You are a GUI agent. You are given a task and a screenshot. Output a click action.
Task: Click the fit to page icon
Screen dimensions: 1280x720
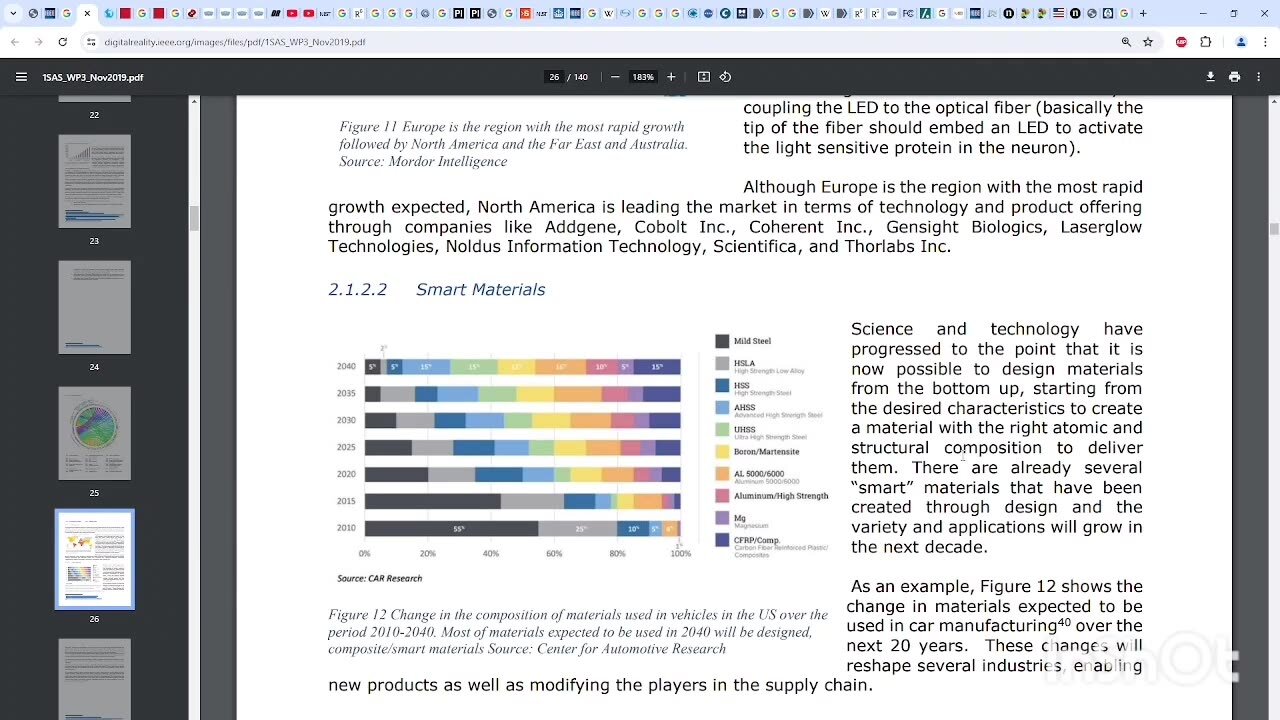[704, 77]
